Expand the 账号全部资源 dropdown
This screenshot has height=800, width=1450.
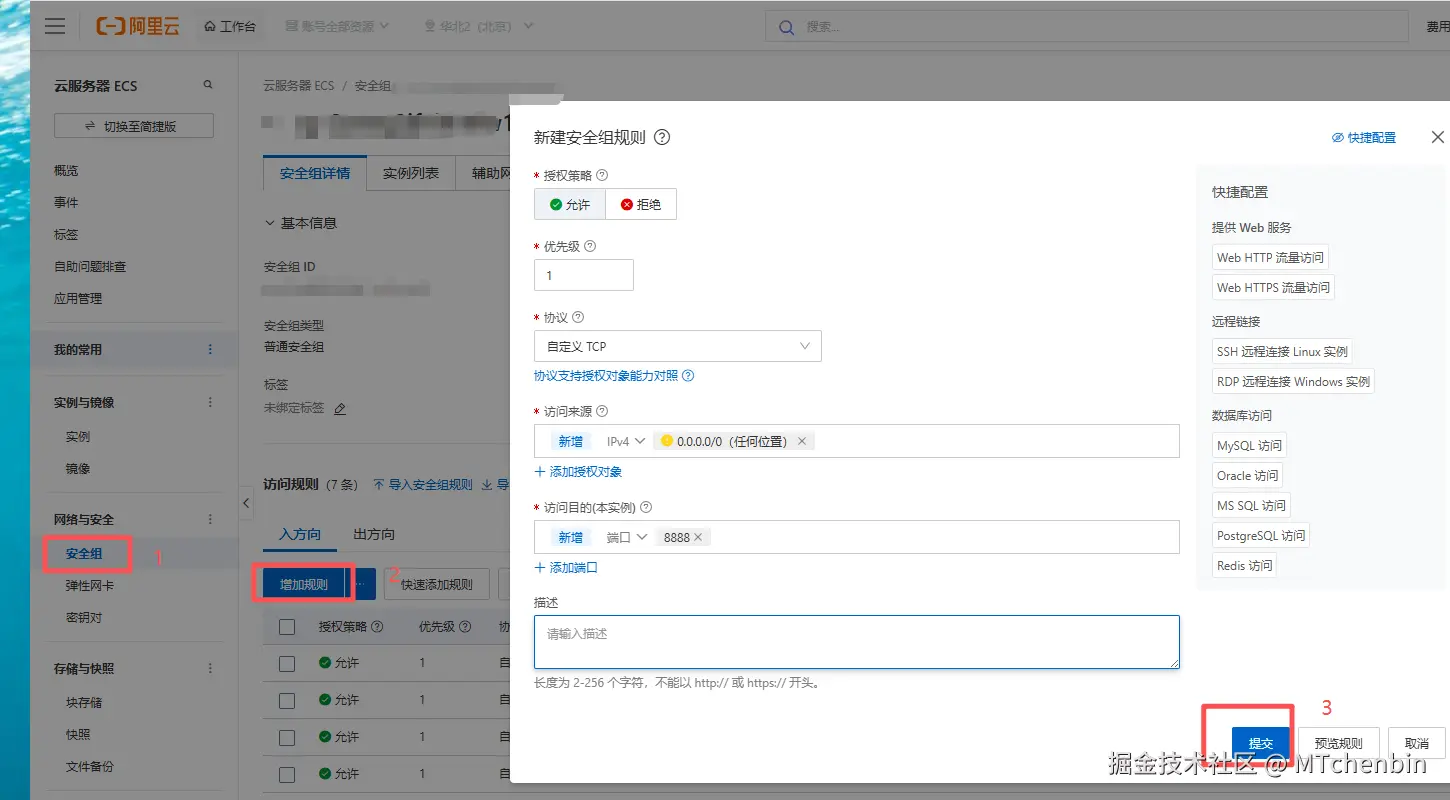337,26
